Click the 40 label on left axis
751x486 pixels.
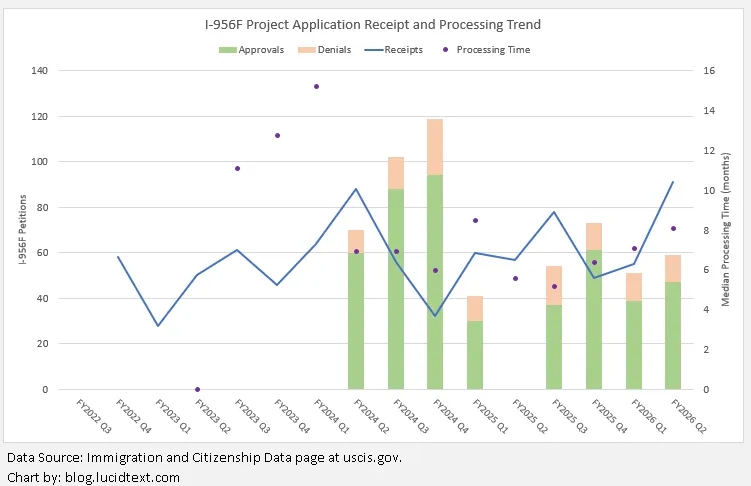pos(42,298)
